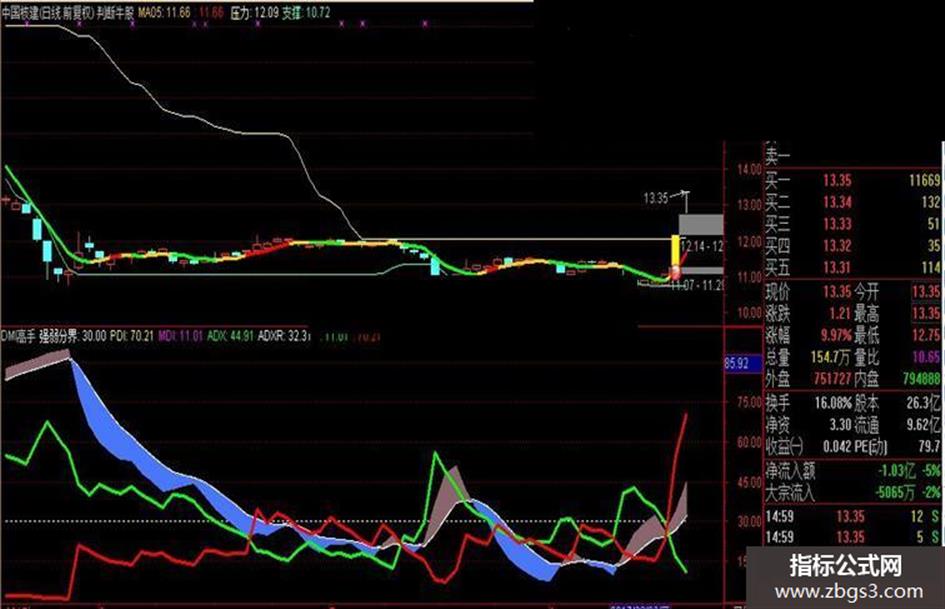Click the MDI: 11.01 reading
The width and height of the screenshot is (945, 609).
pyautogui.click(x=181, y=336)
